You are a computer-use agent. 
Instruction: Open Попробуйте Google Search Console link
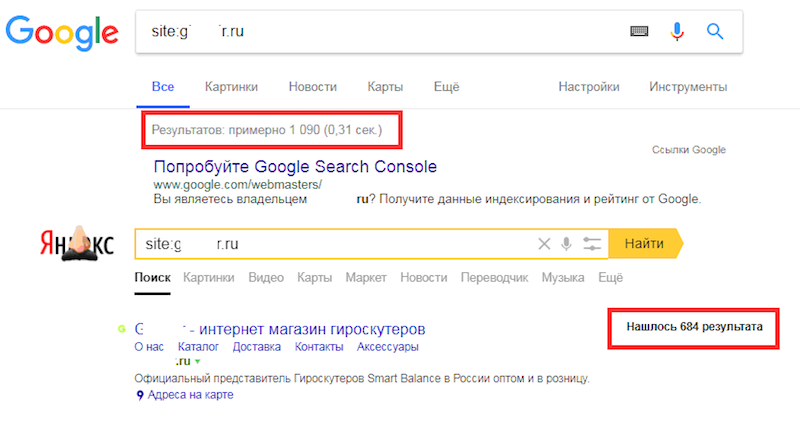click(x=295, y=167)
